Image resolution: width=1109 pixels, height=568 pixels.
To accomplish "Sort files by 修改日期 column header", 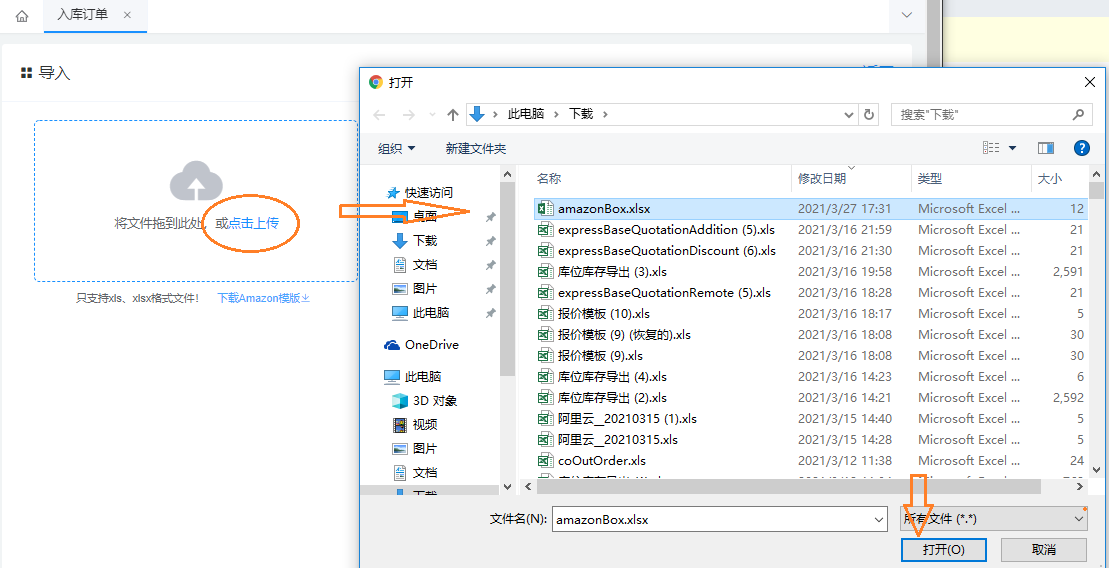I will [x=821, y=179].
